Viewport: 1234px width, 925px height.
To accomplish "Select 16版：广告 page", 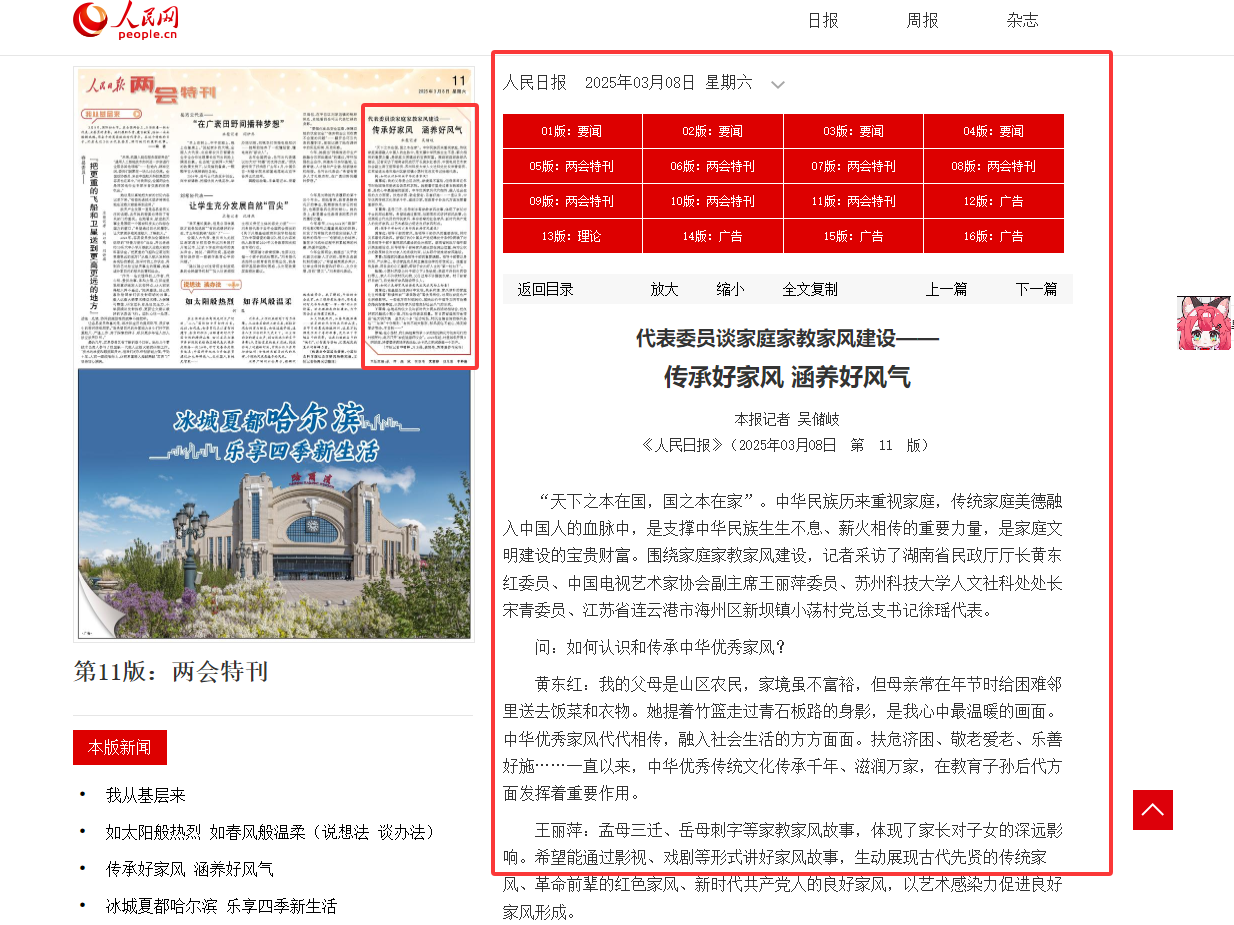I will [x=994, y=236].
